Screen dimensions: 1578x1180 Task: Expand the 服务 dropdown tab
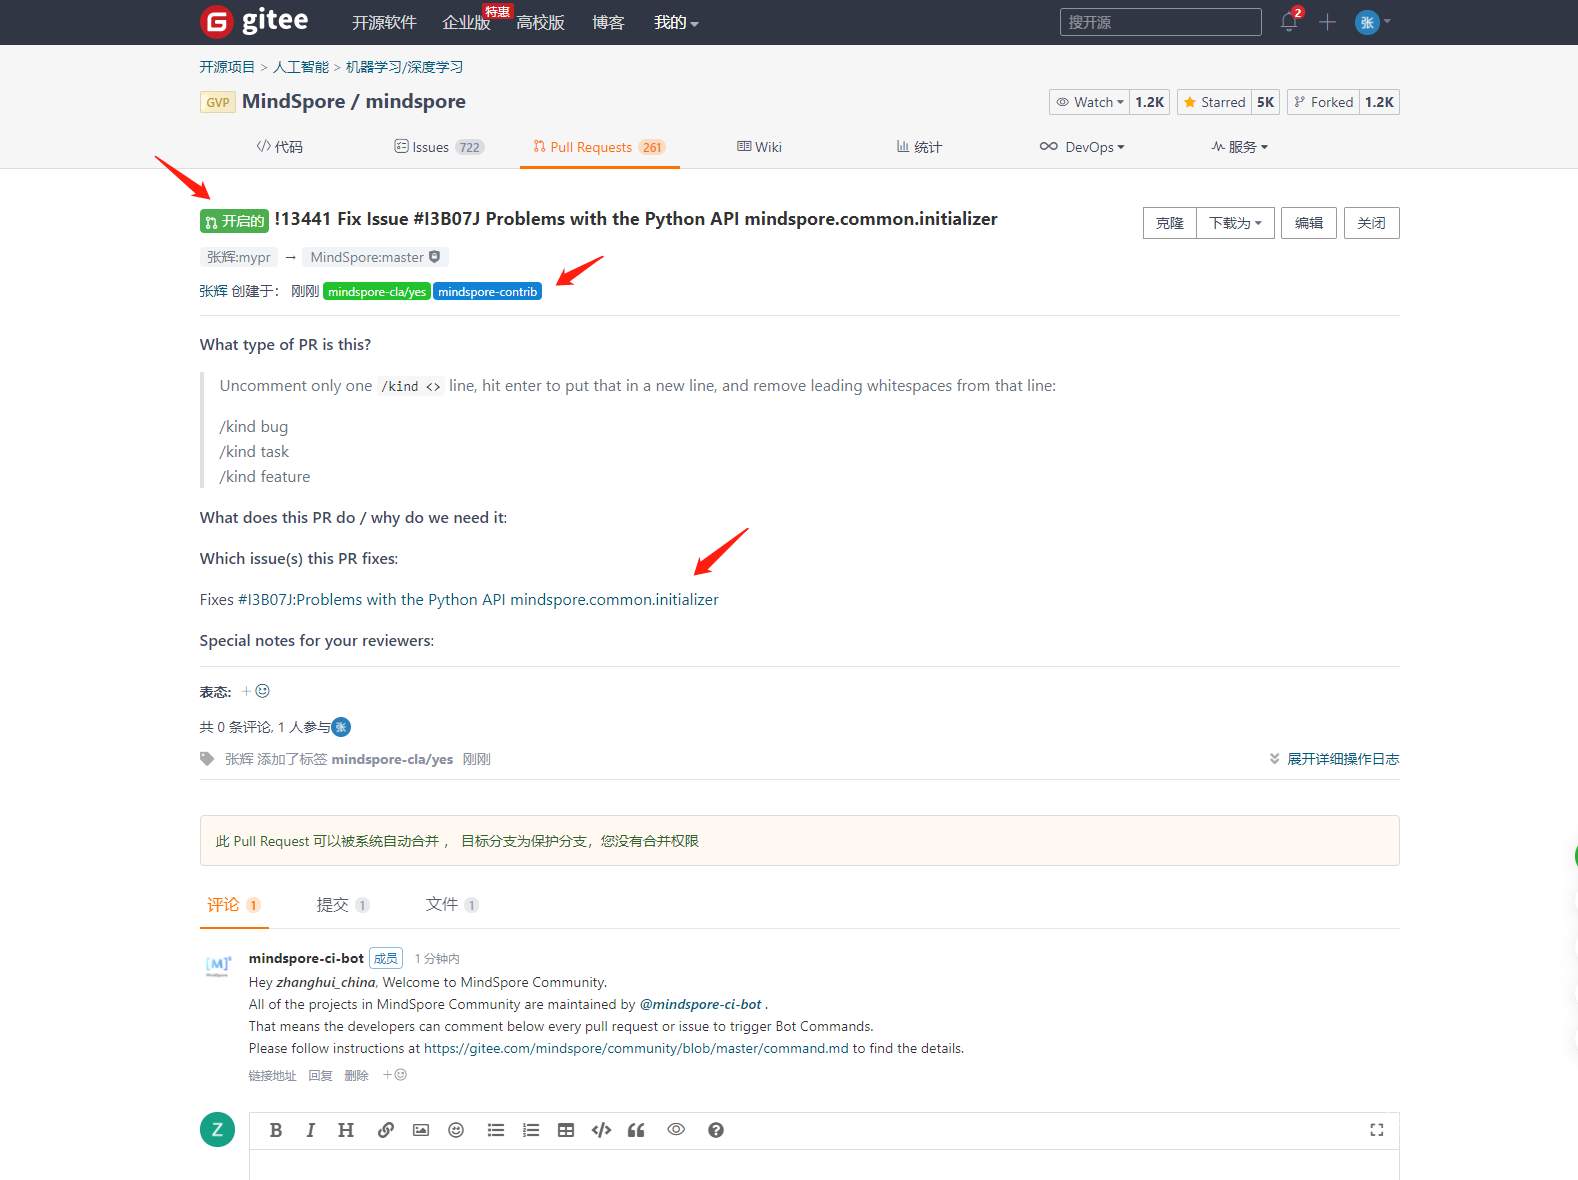click(1240, 147)
